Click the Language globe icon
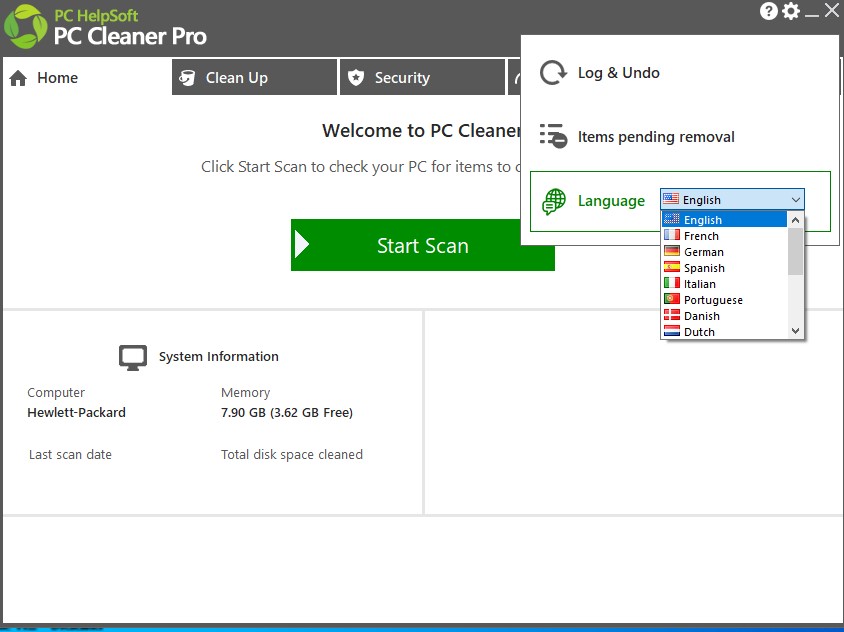 point(553,201)
